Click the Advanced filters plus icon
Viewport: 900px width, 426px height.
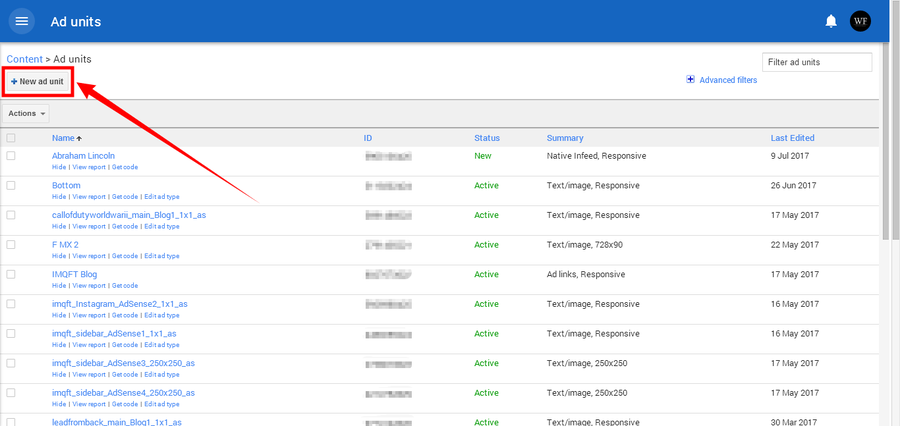(690, 80)
